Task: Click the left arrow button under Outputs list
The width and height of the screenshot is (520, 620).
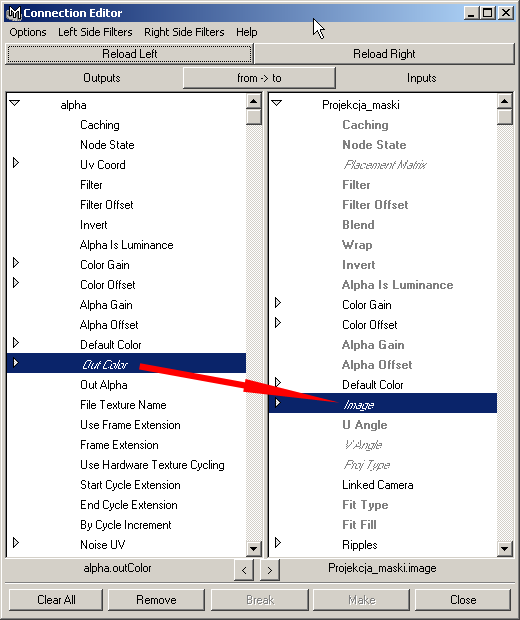Action: tap(244, 570)
